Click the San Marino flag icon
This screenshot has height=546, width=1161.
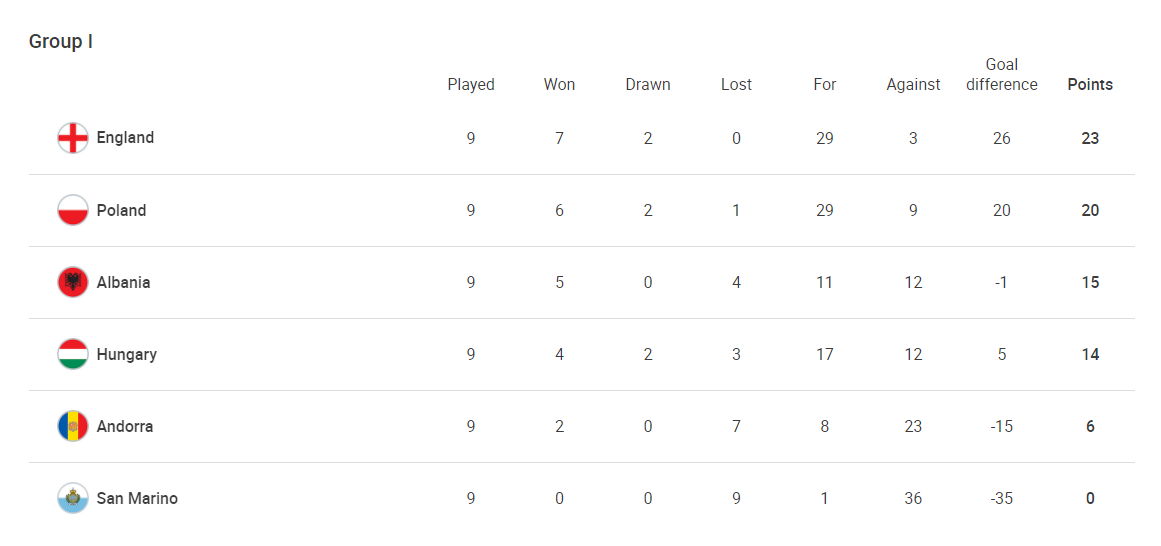click(x=73, y=498)
